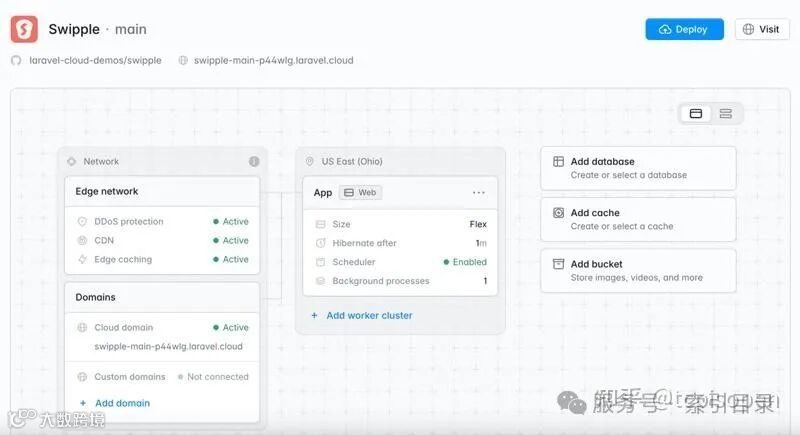
Task: Click the Deploy button
Action: [684, 29]
